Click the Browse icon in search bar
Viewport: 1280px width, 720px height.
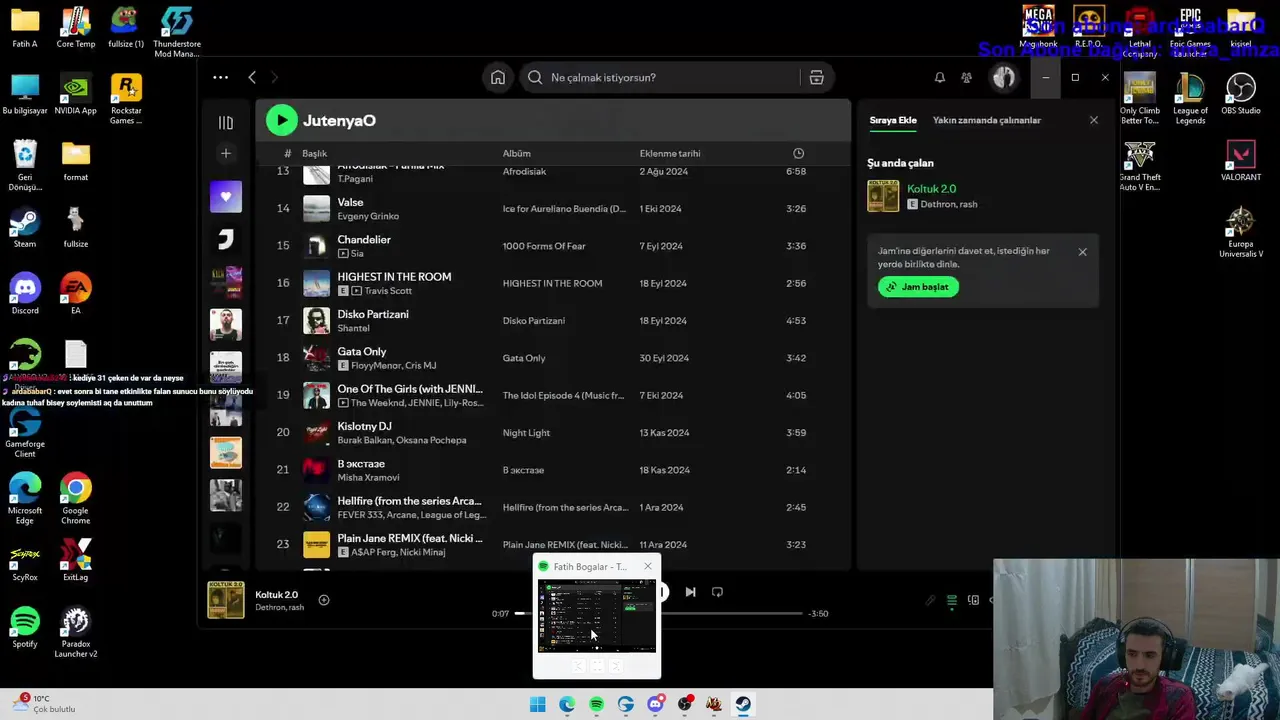pos(816,77)
